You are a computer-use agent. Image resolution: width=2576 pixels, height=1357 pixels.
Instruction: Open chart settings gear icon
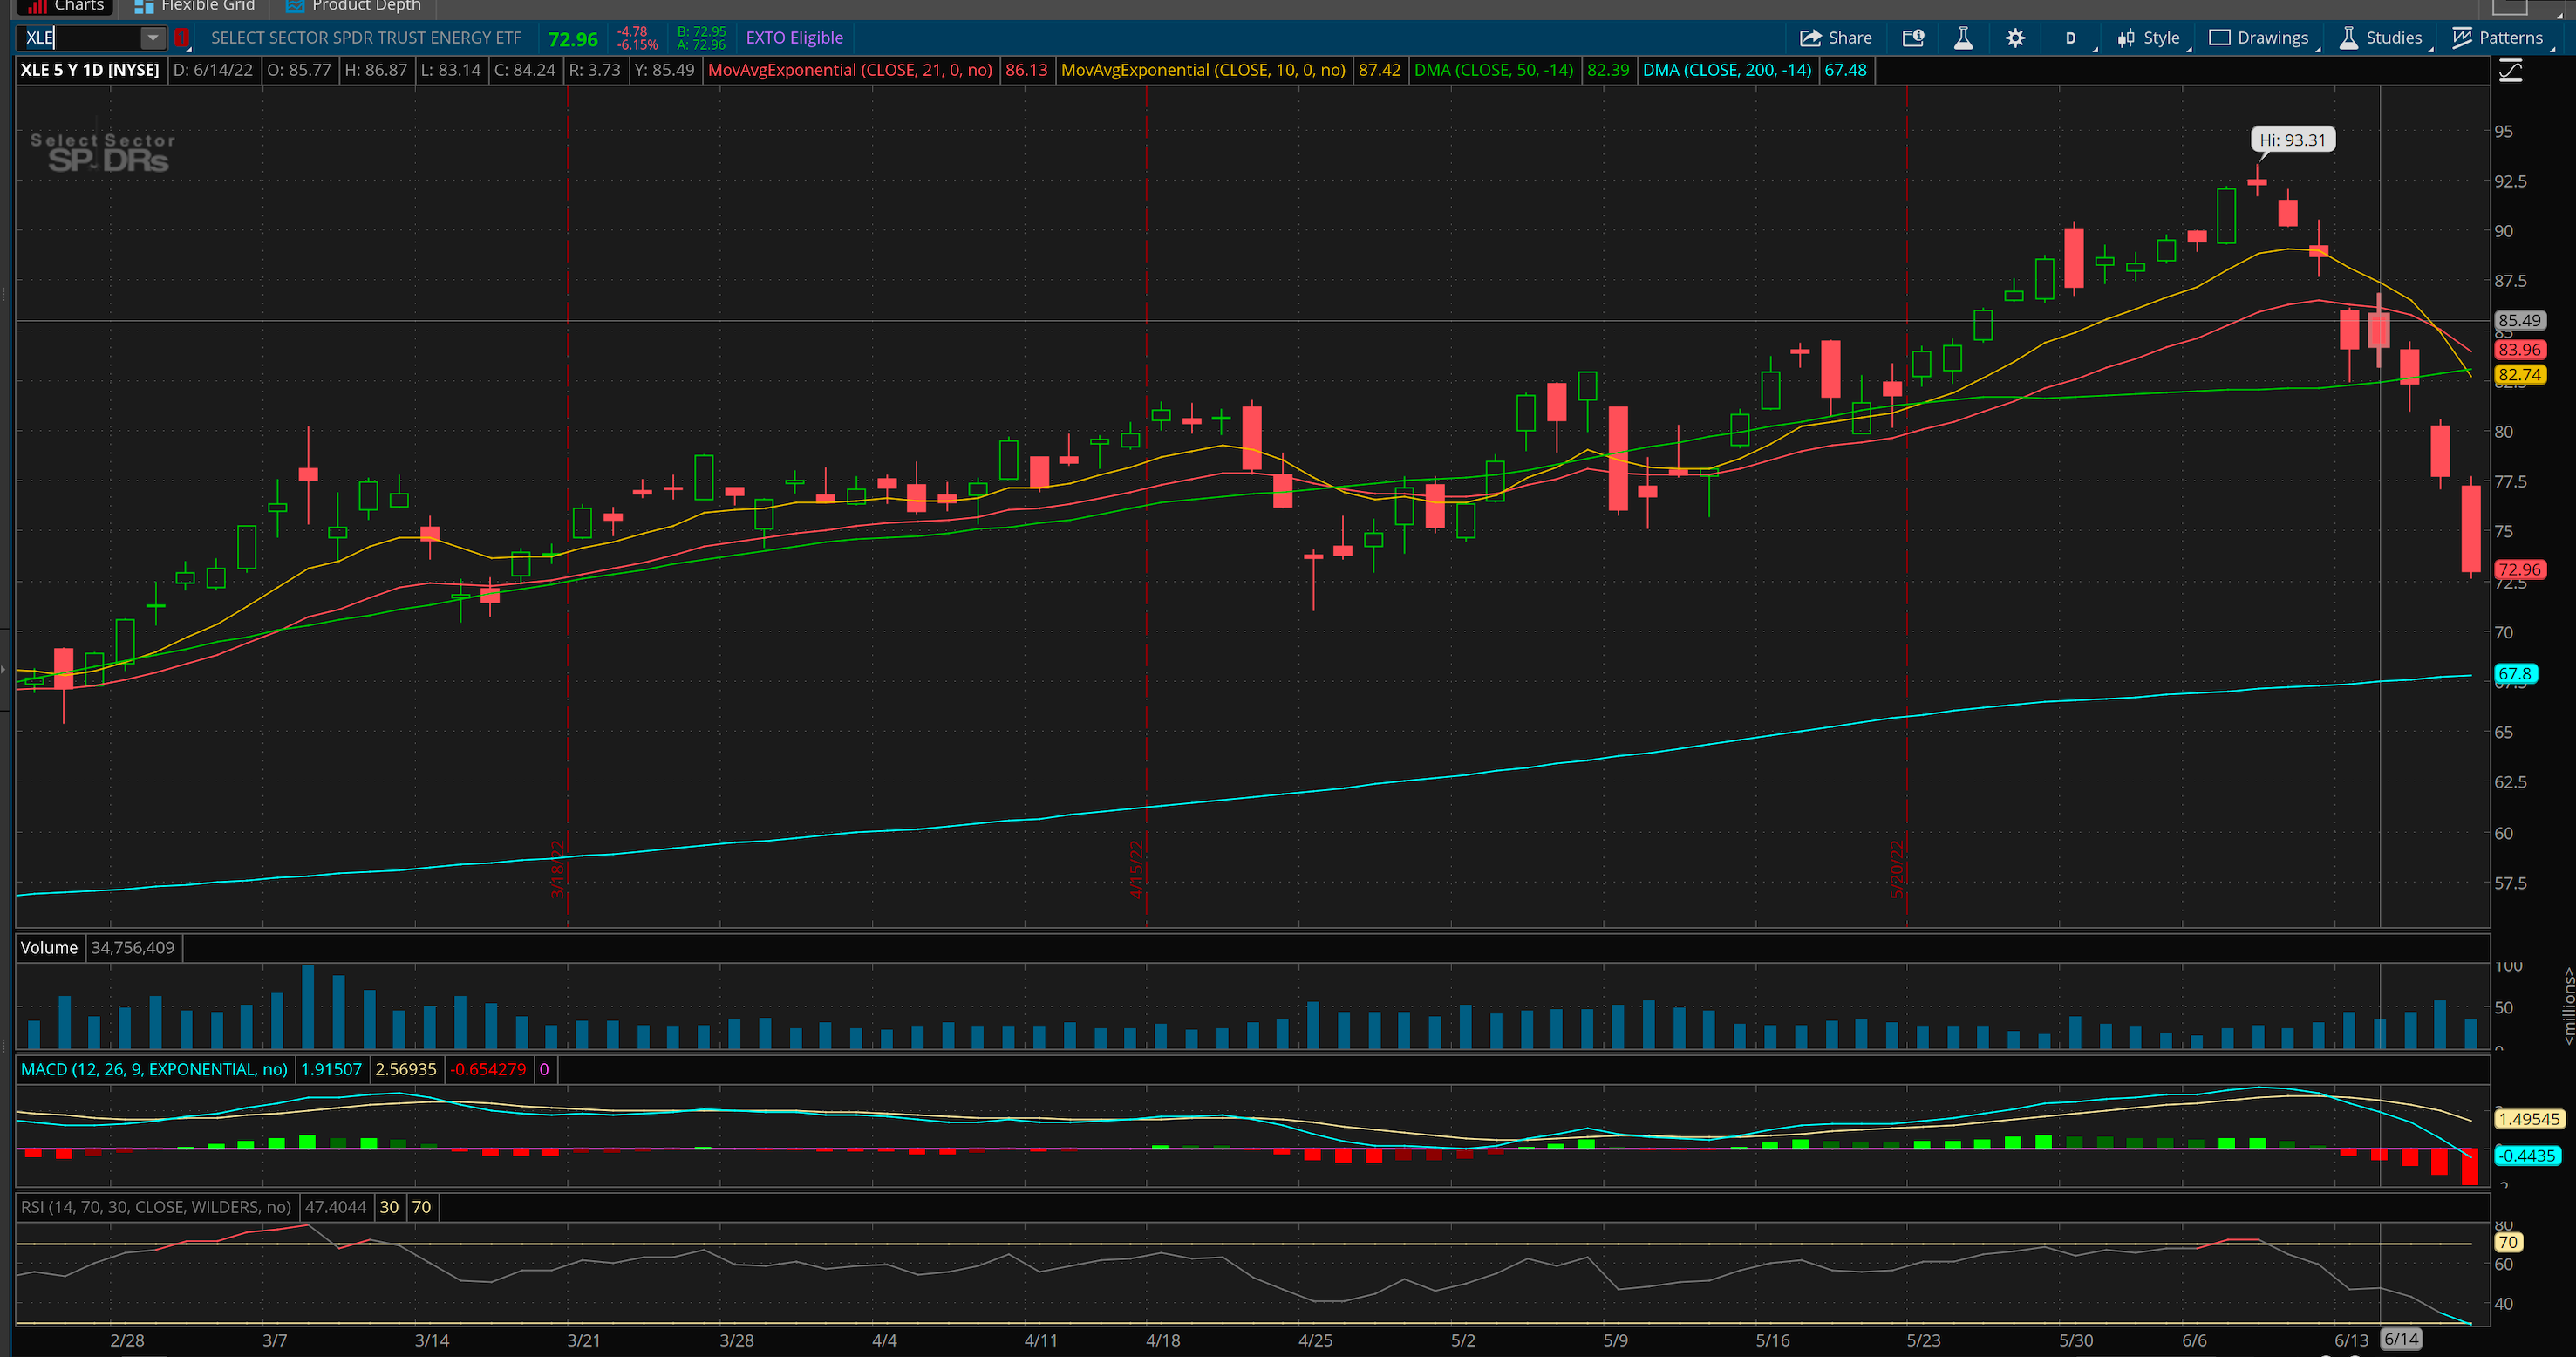(x=2015, y=38)
